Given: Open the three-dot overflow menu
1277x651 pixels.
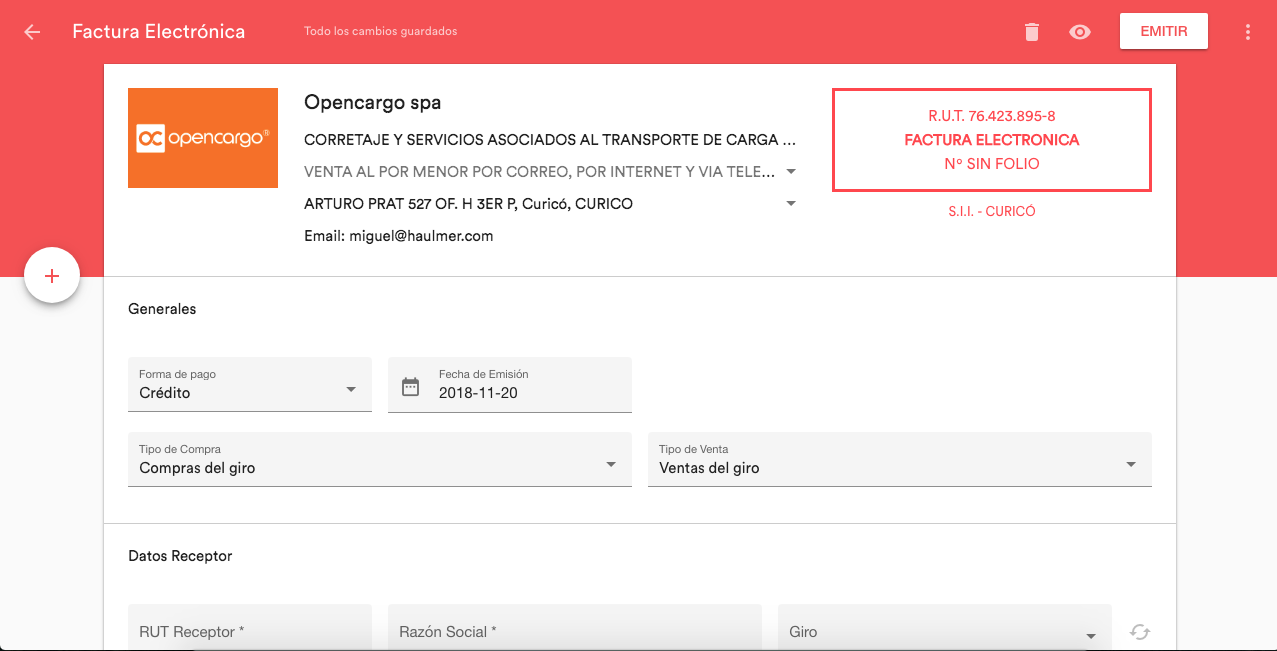Looking at the screenshot, I should click(x=1247, y=31).
